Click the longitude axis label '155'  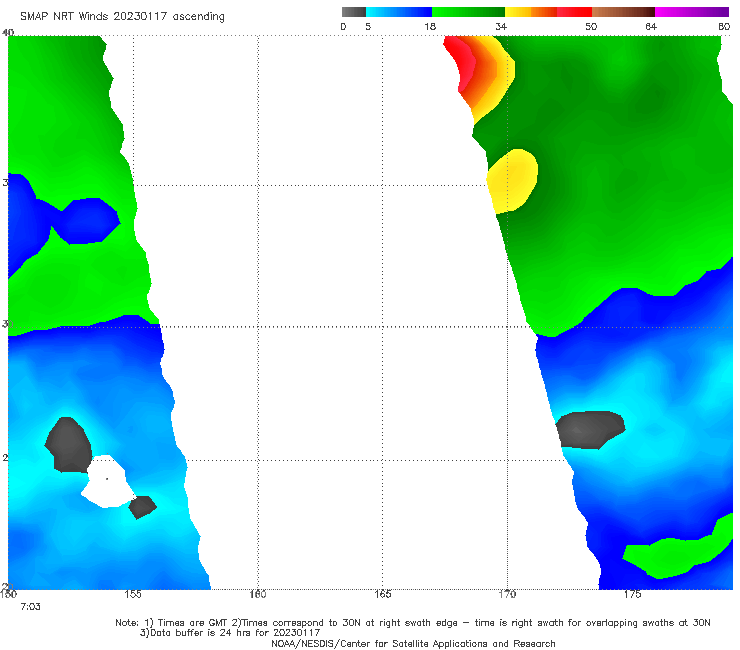pos(133,594)
